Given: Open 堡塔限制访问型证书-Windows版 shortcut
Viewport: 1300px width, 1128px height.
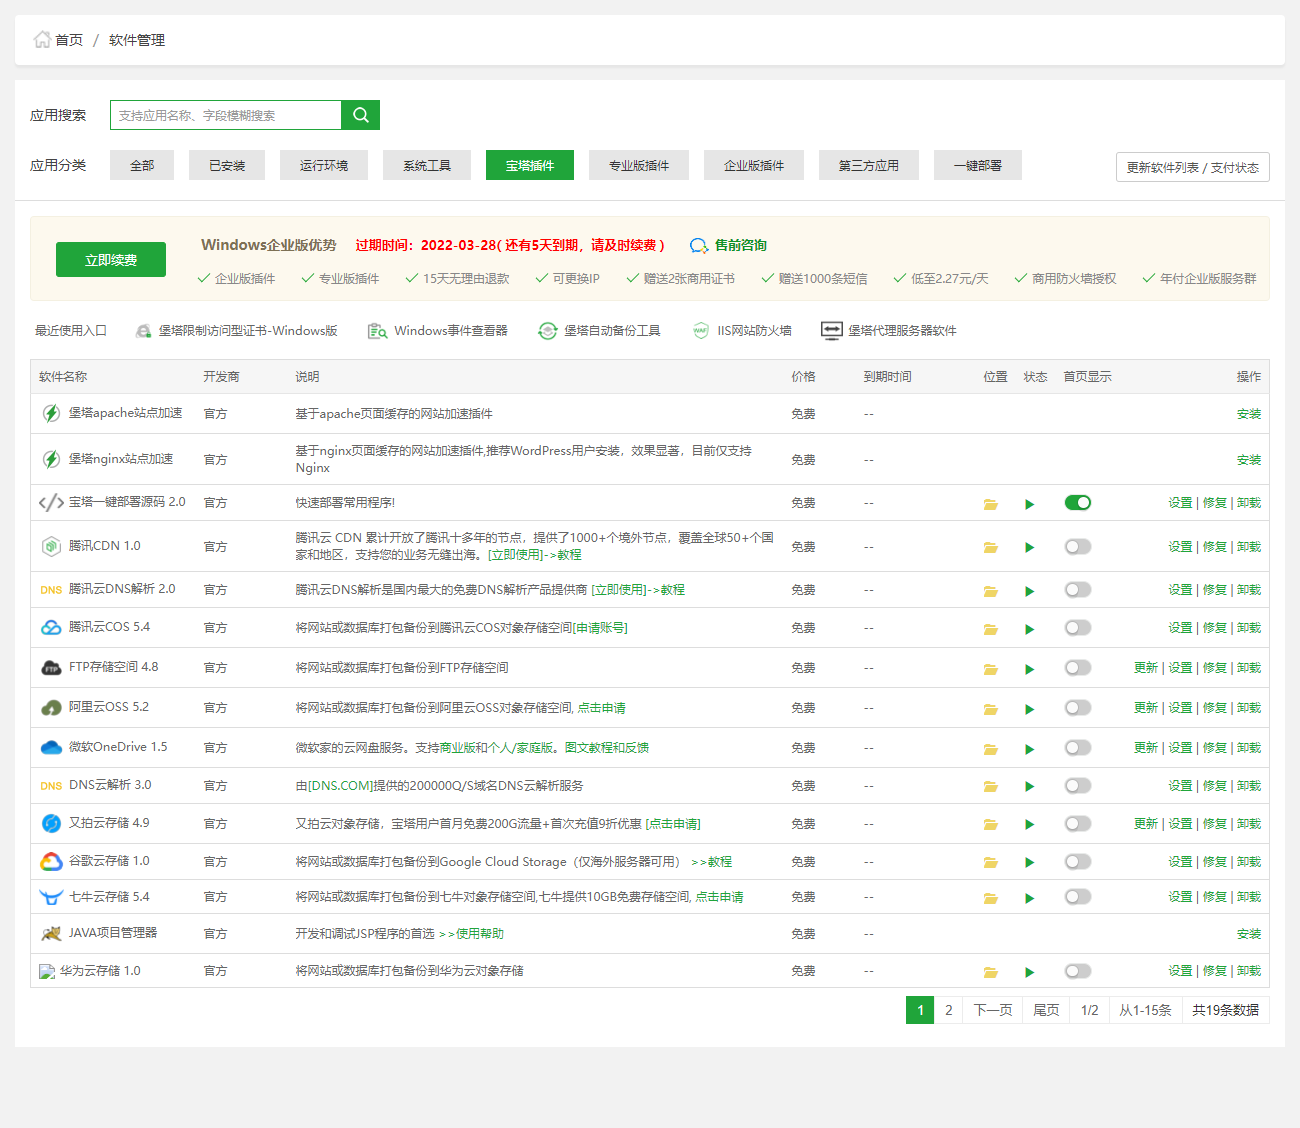Looking at the screenshot, I should pyautogui.click(x=236, y=331).
